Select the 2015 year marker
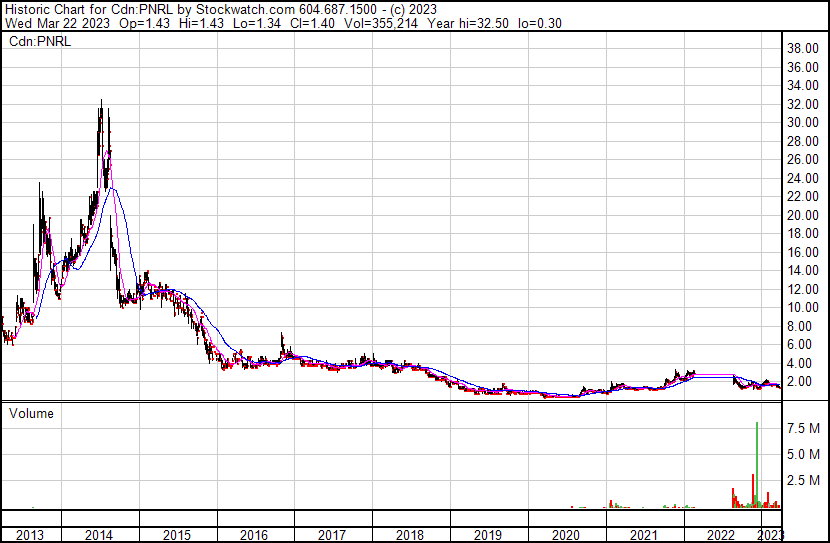Image resolution: width=830 pixels, height=543 pixels. pos(176,535)
